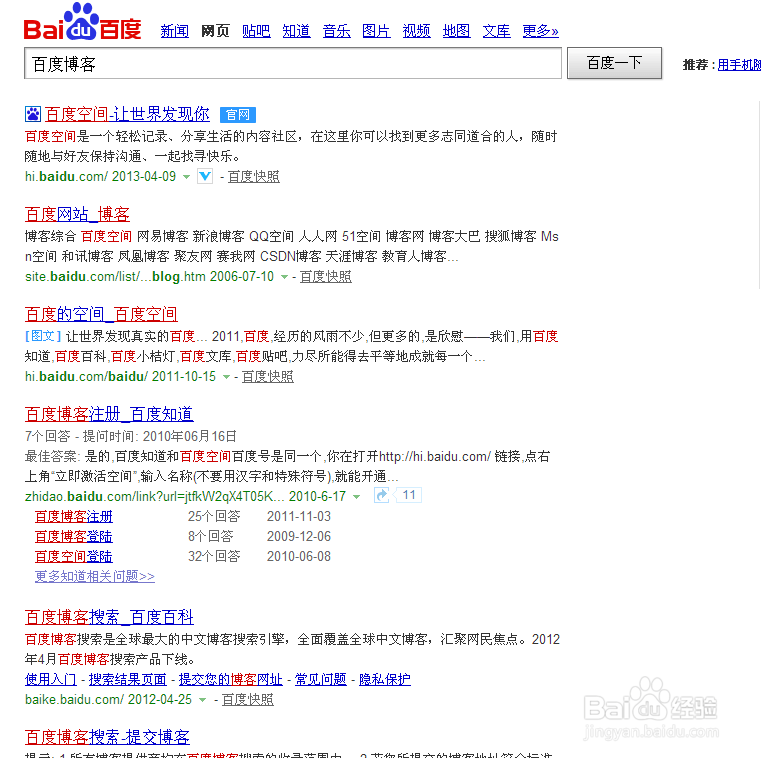Click the blue V verification icon
This screenshot has width=761, height=758.
tap(205, 176)
